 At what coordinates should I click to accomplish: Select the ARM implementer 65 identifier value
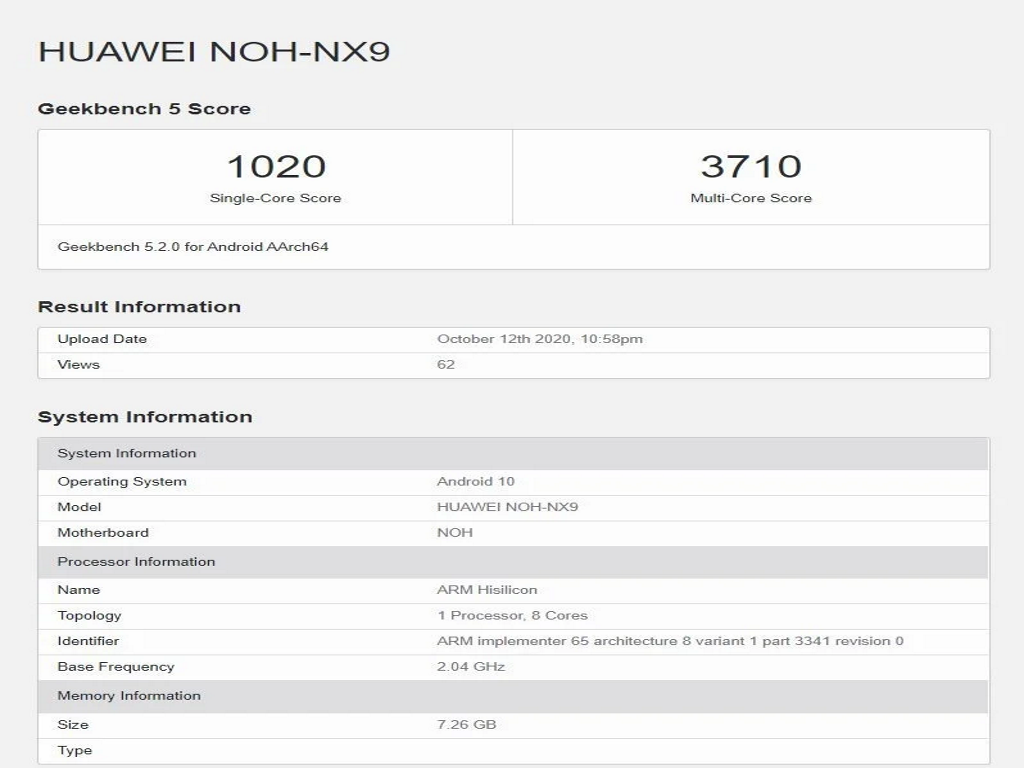coord(670,641)
